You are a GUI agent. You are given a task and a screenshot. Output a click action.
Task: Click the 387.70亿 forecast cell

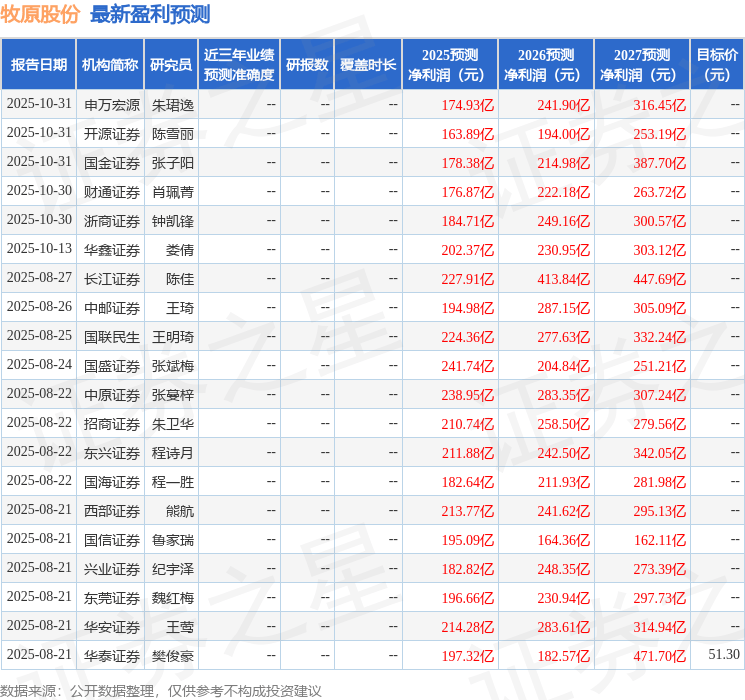659,163
